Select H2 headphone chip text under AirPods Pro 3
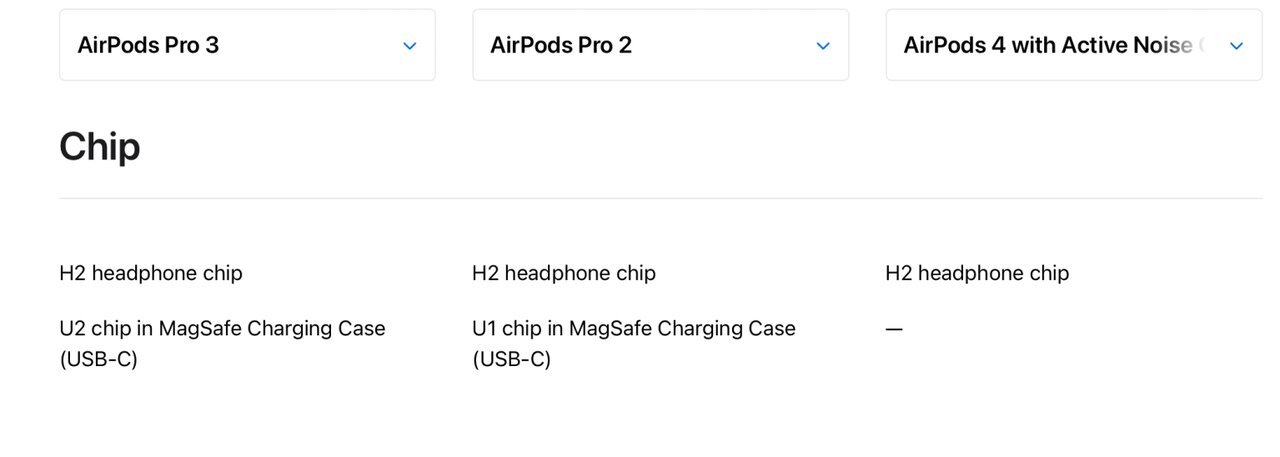 [x=151, y=273]
